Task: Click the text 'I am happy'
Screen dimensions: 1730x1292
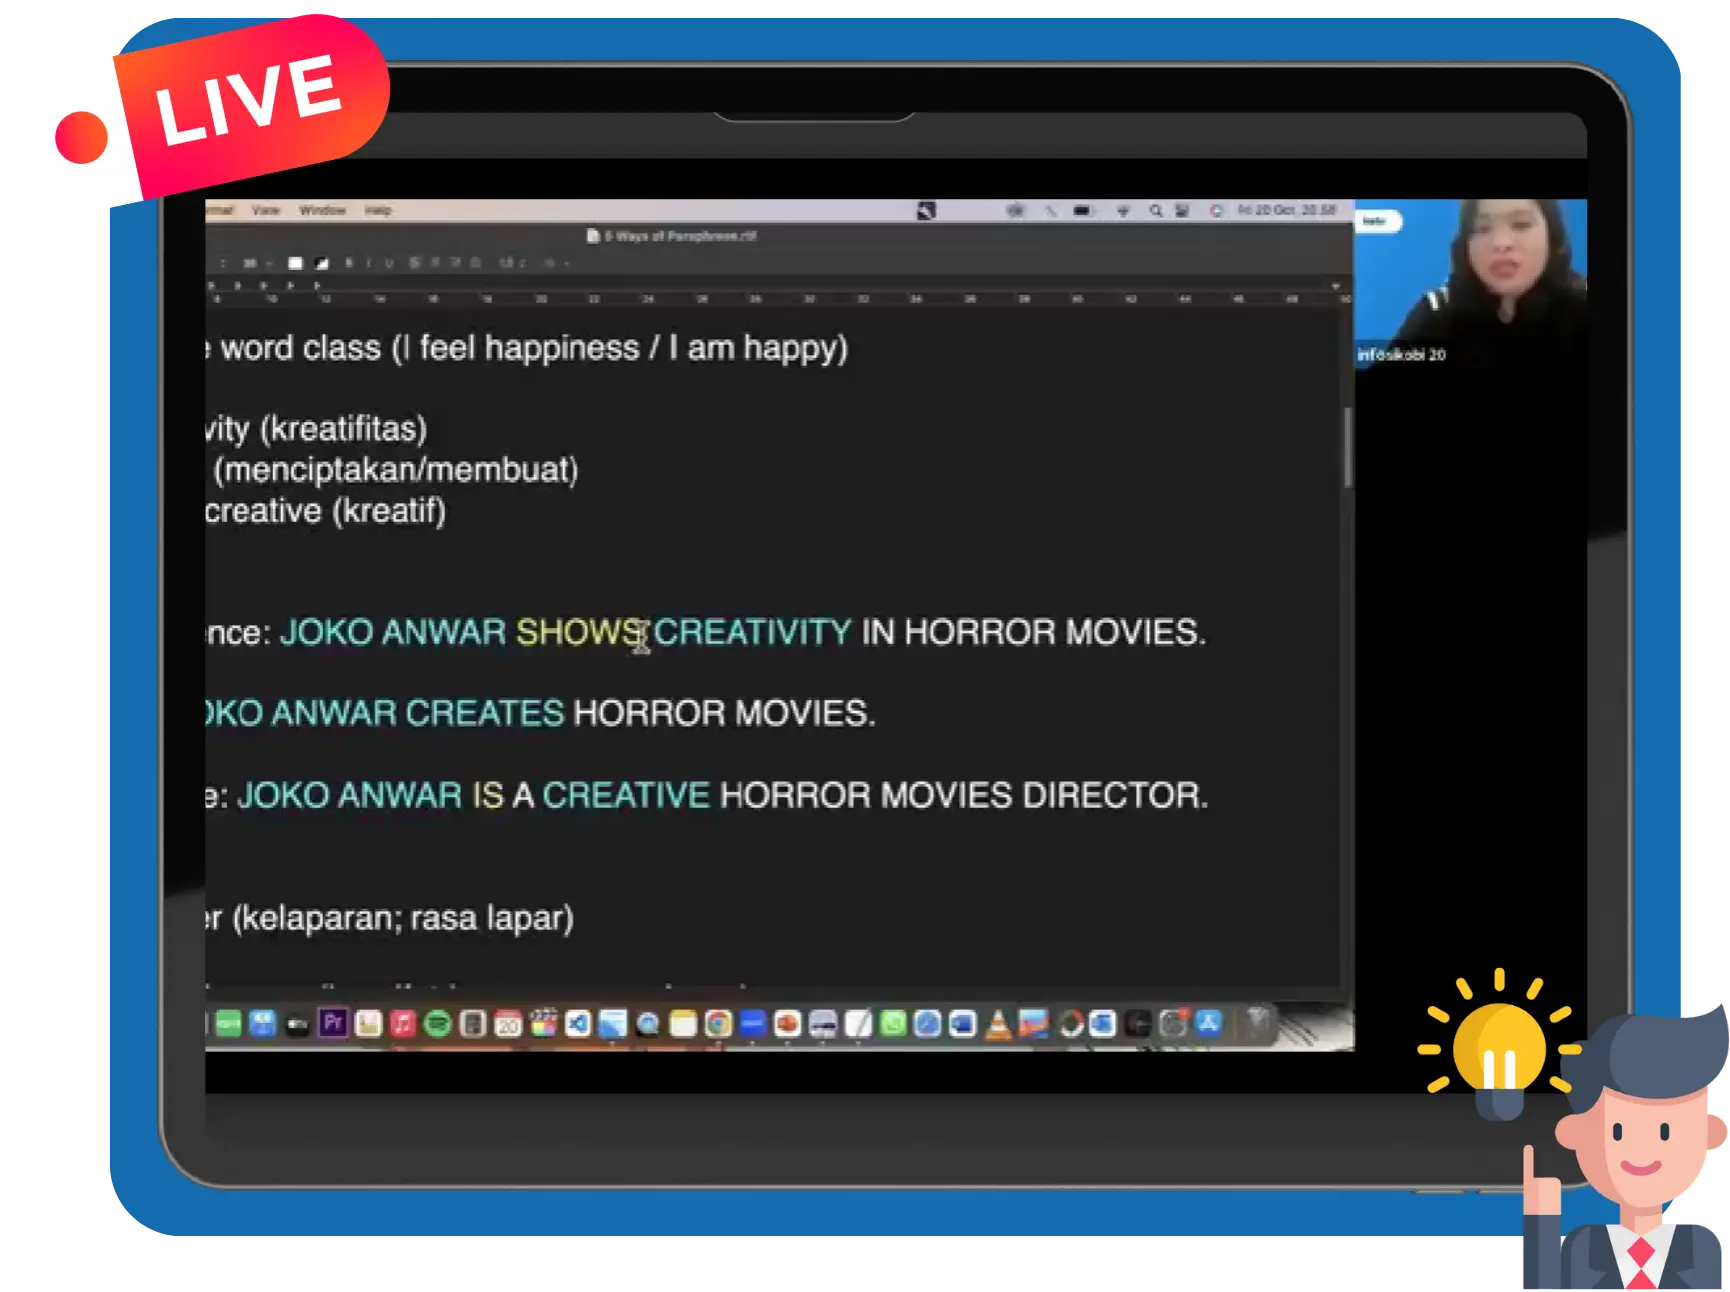Action: (753, 348)
